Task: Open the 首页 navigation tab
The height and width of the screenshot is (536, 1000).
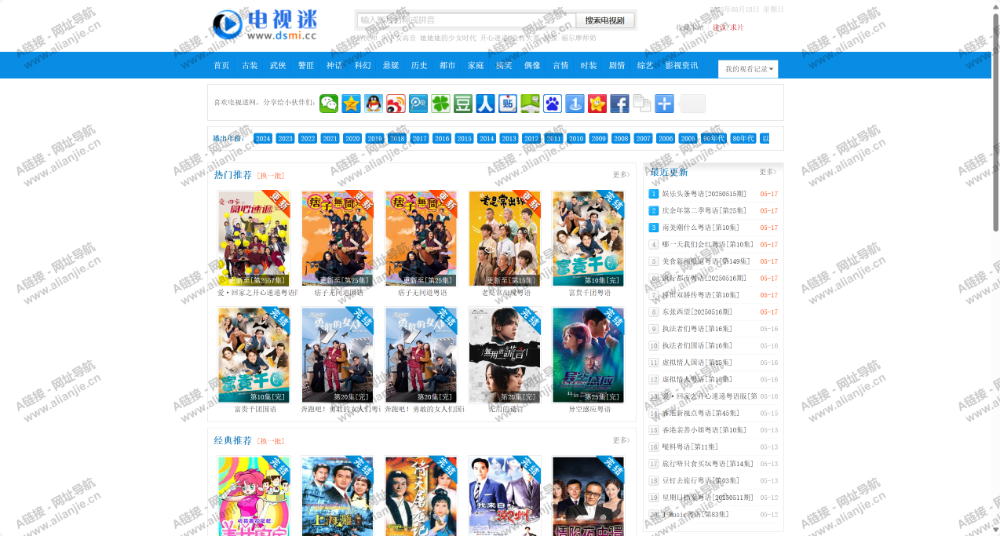Action: pyautogui.click(x=221, y=65)
